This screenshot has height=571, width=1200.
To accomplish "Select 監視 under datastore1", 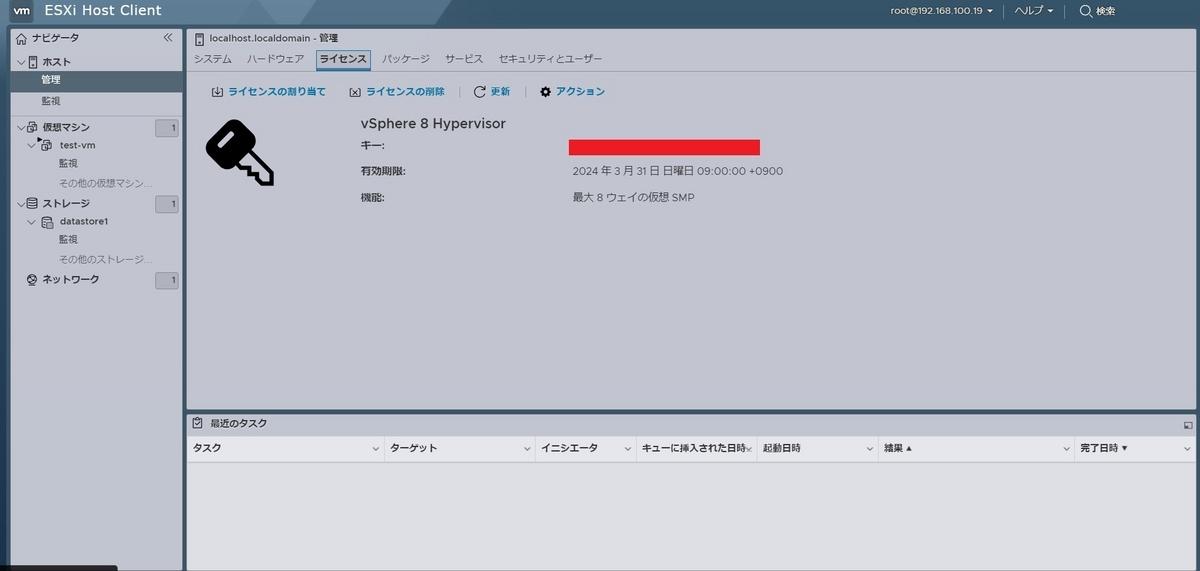I will pos(68,240).
